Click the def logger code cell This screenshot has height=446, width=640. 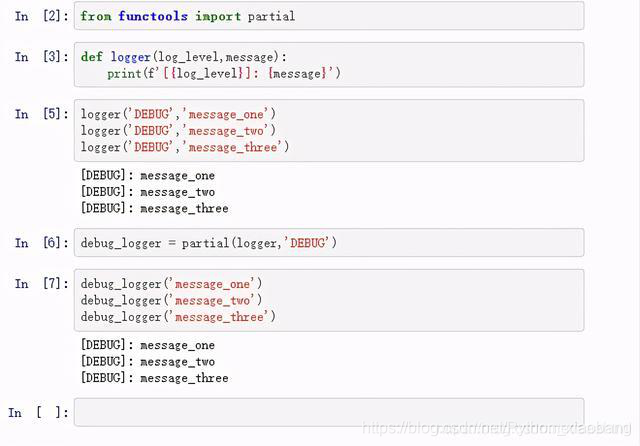tap(329, 64)
